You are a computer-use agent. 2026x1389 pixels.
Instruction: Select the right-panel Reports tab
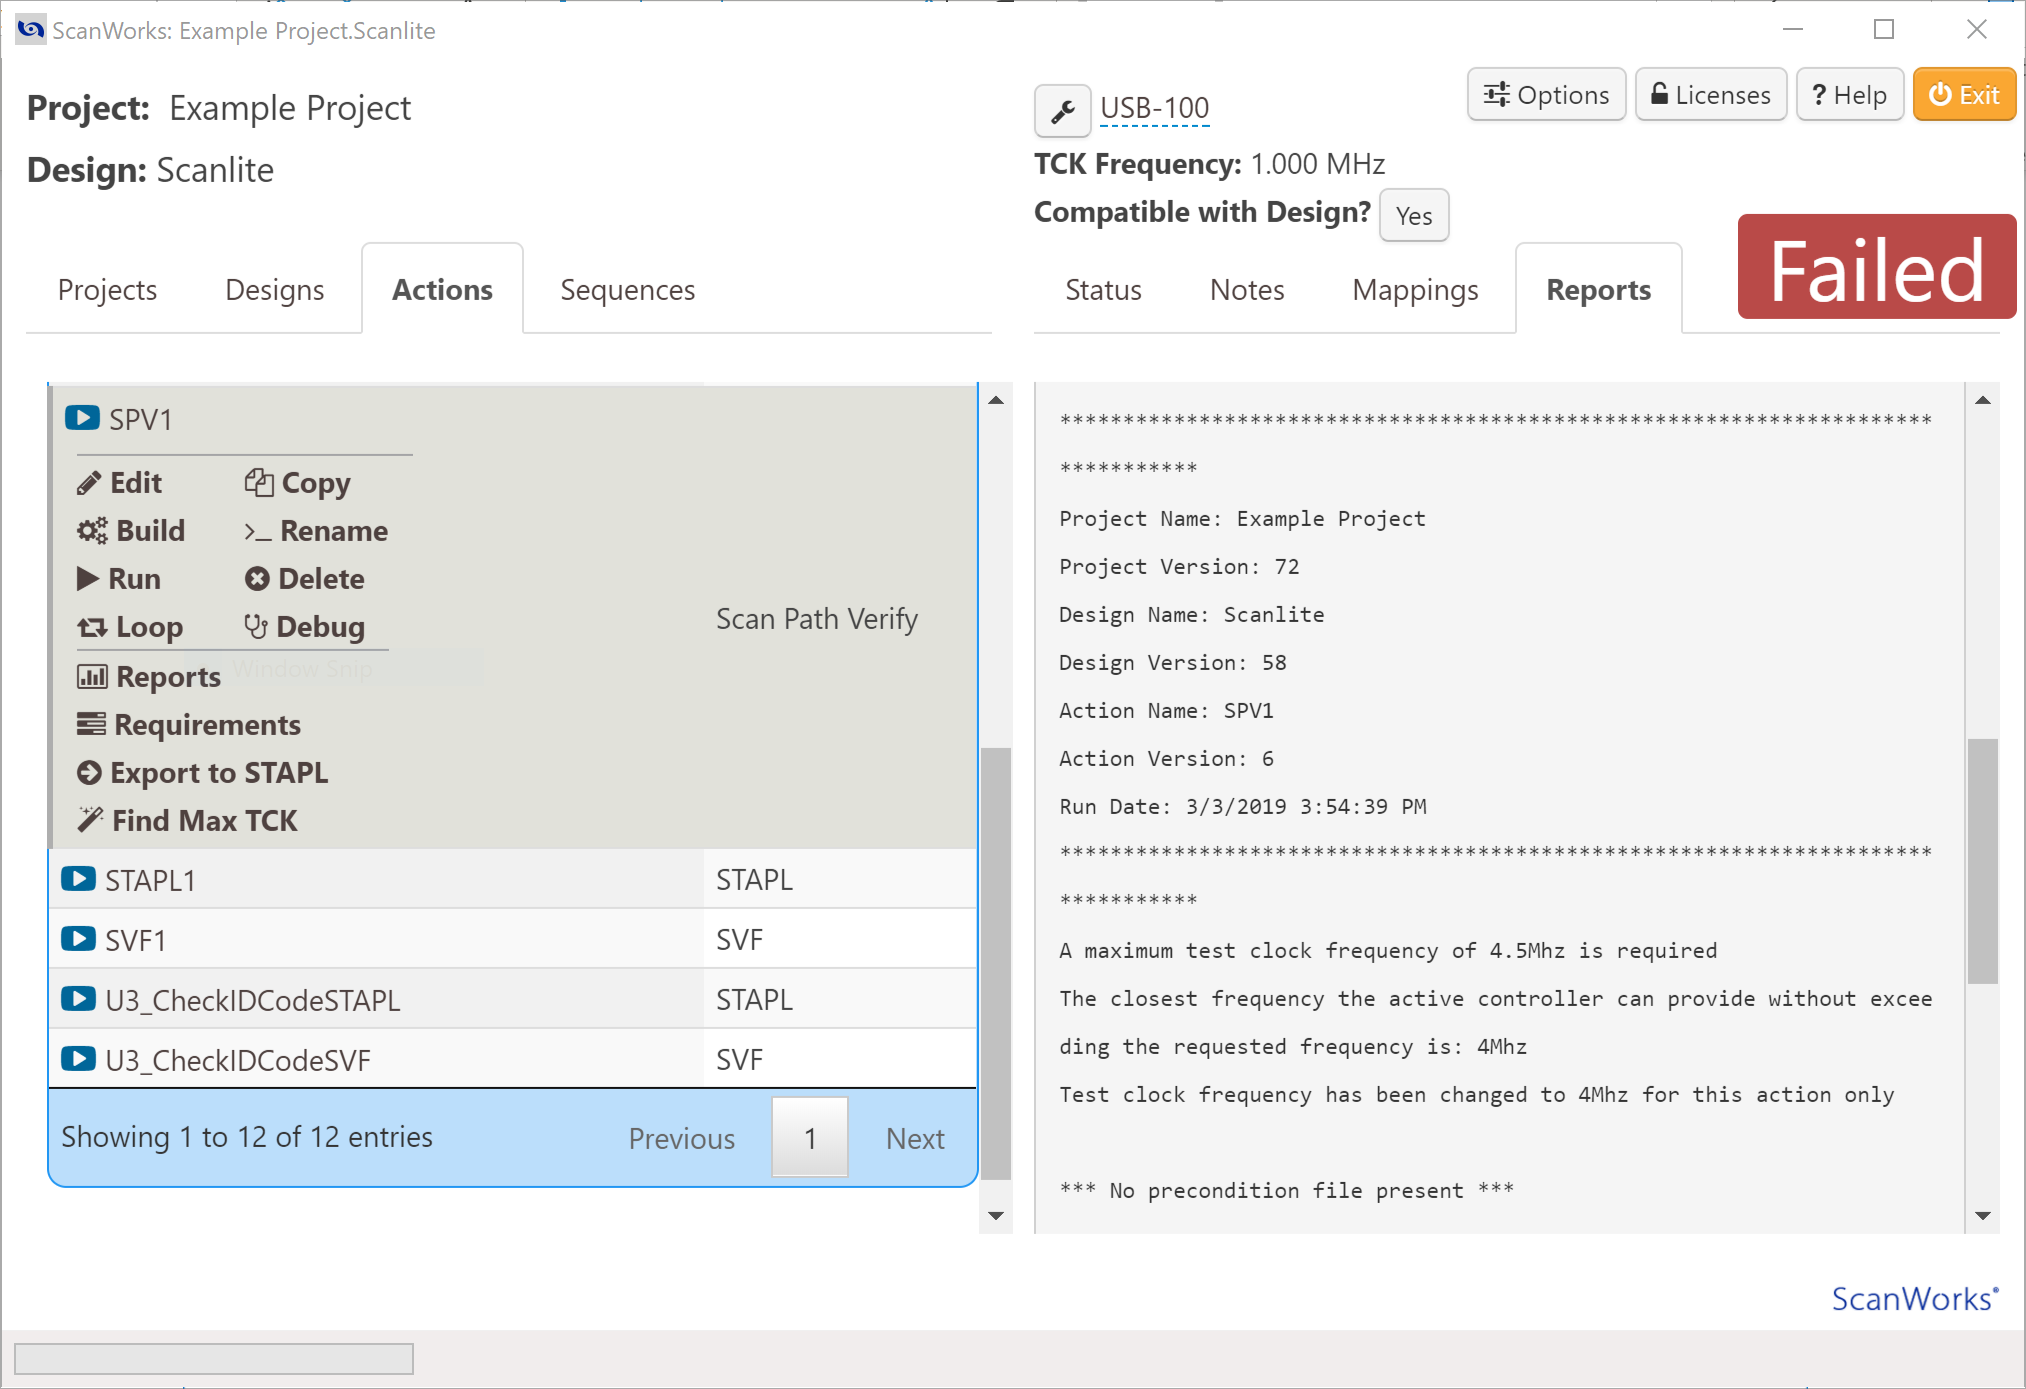1598,290
